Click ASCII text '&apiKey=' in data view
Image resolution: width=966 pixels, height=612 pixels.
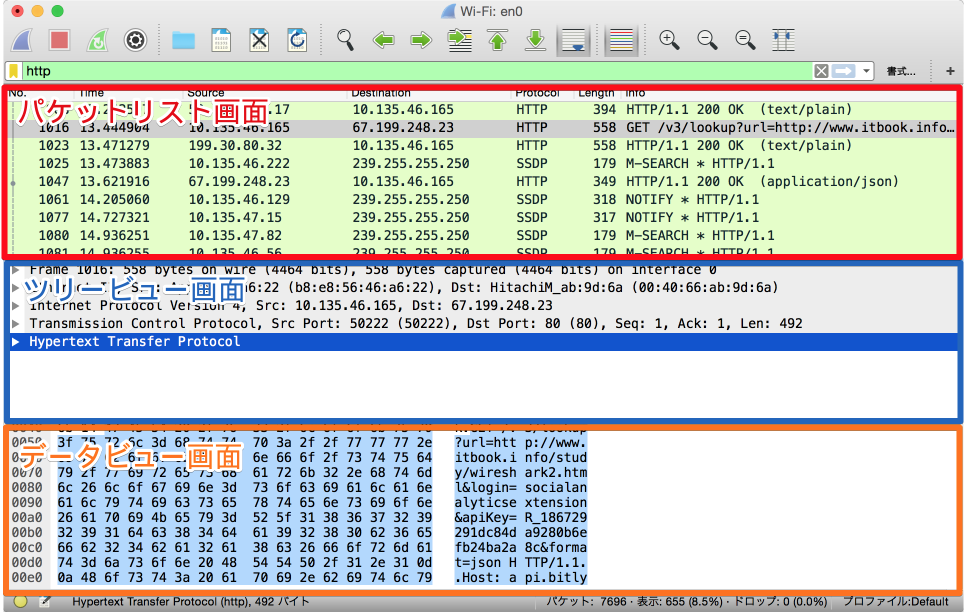point(485,518)
